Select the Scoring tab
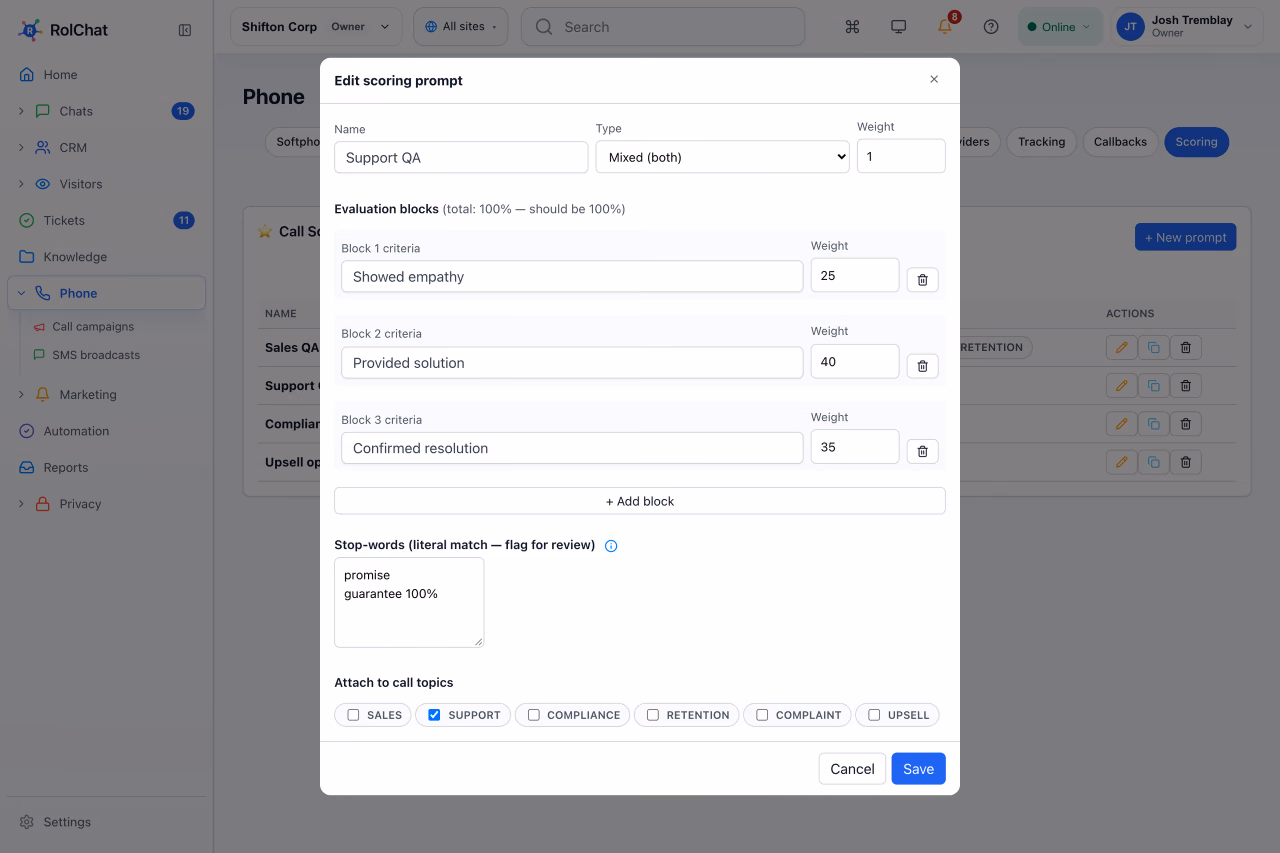The width and height of the screenshot is (1280, 853). 1196,142
